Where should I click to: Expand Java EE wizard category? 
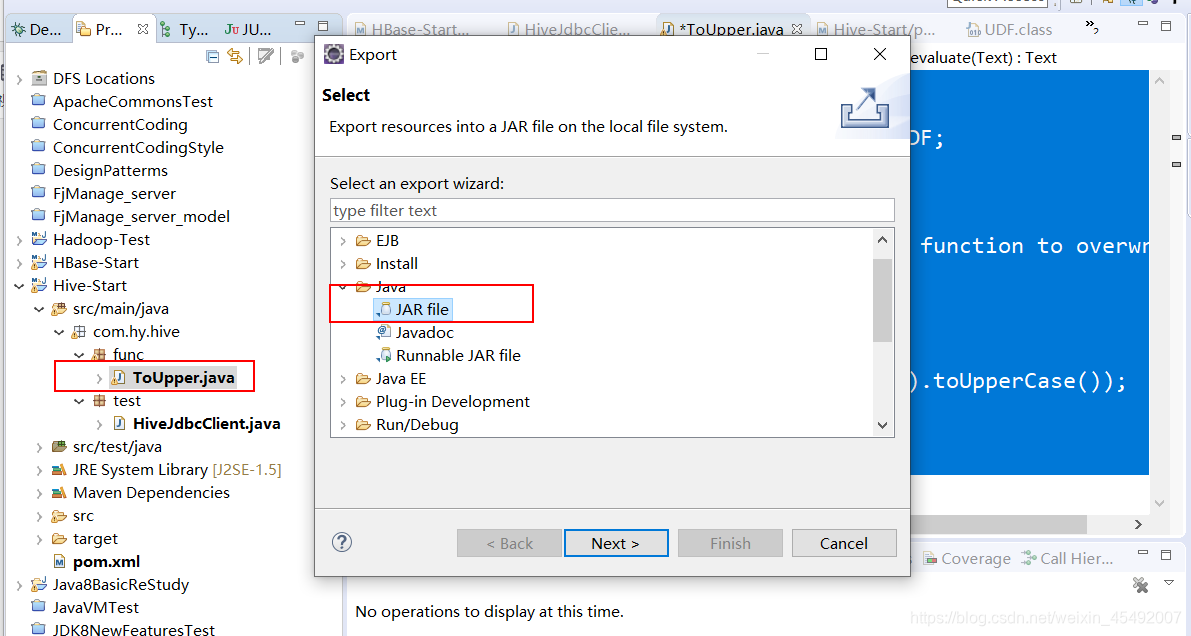tap(343, 378)
